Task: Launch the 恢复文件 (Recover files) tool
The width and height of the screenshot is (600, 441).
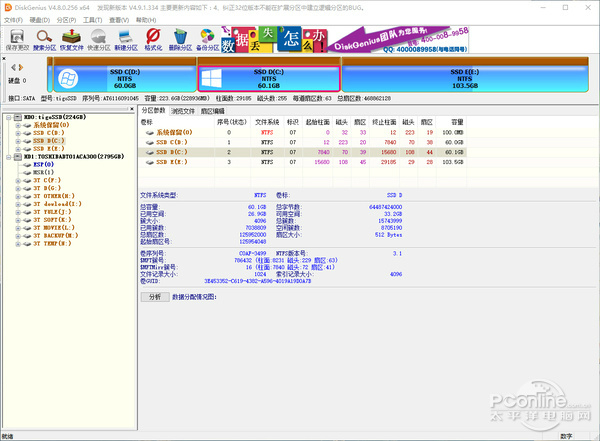Action: click(72, 40)
